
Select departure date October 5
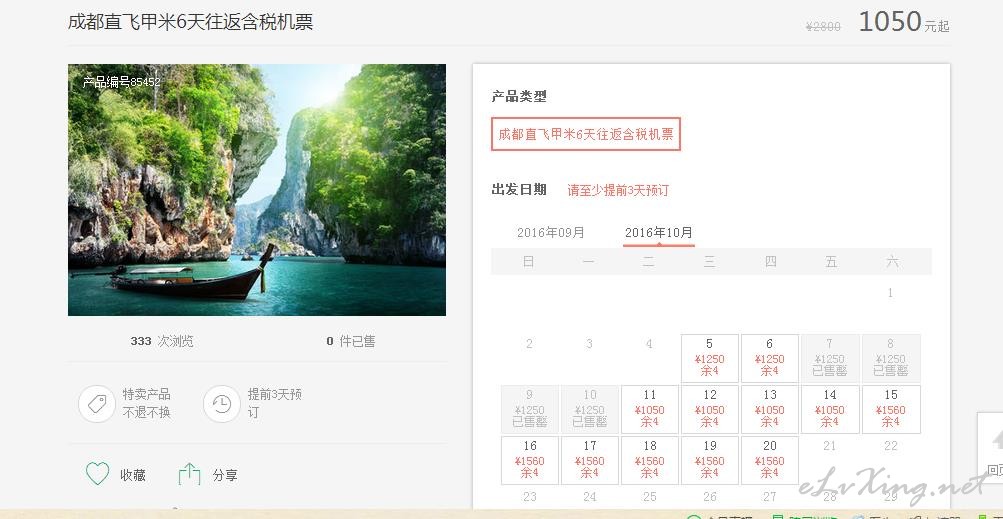pyautogui.click(x=709, y=358)
